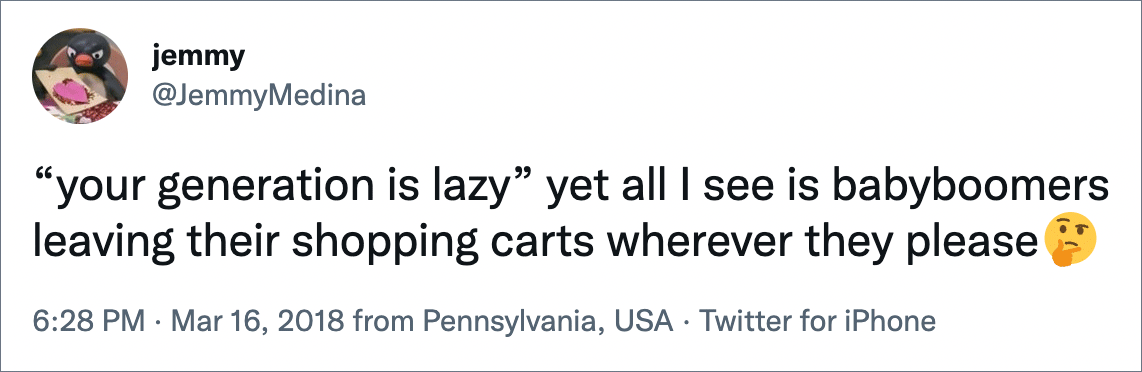Click the Twitter for iPhone source label
Image resolution: width=1142 pixels, height=372 pixels.
pos(817,321)
